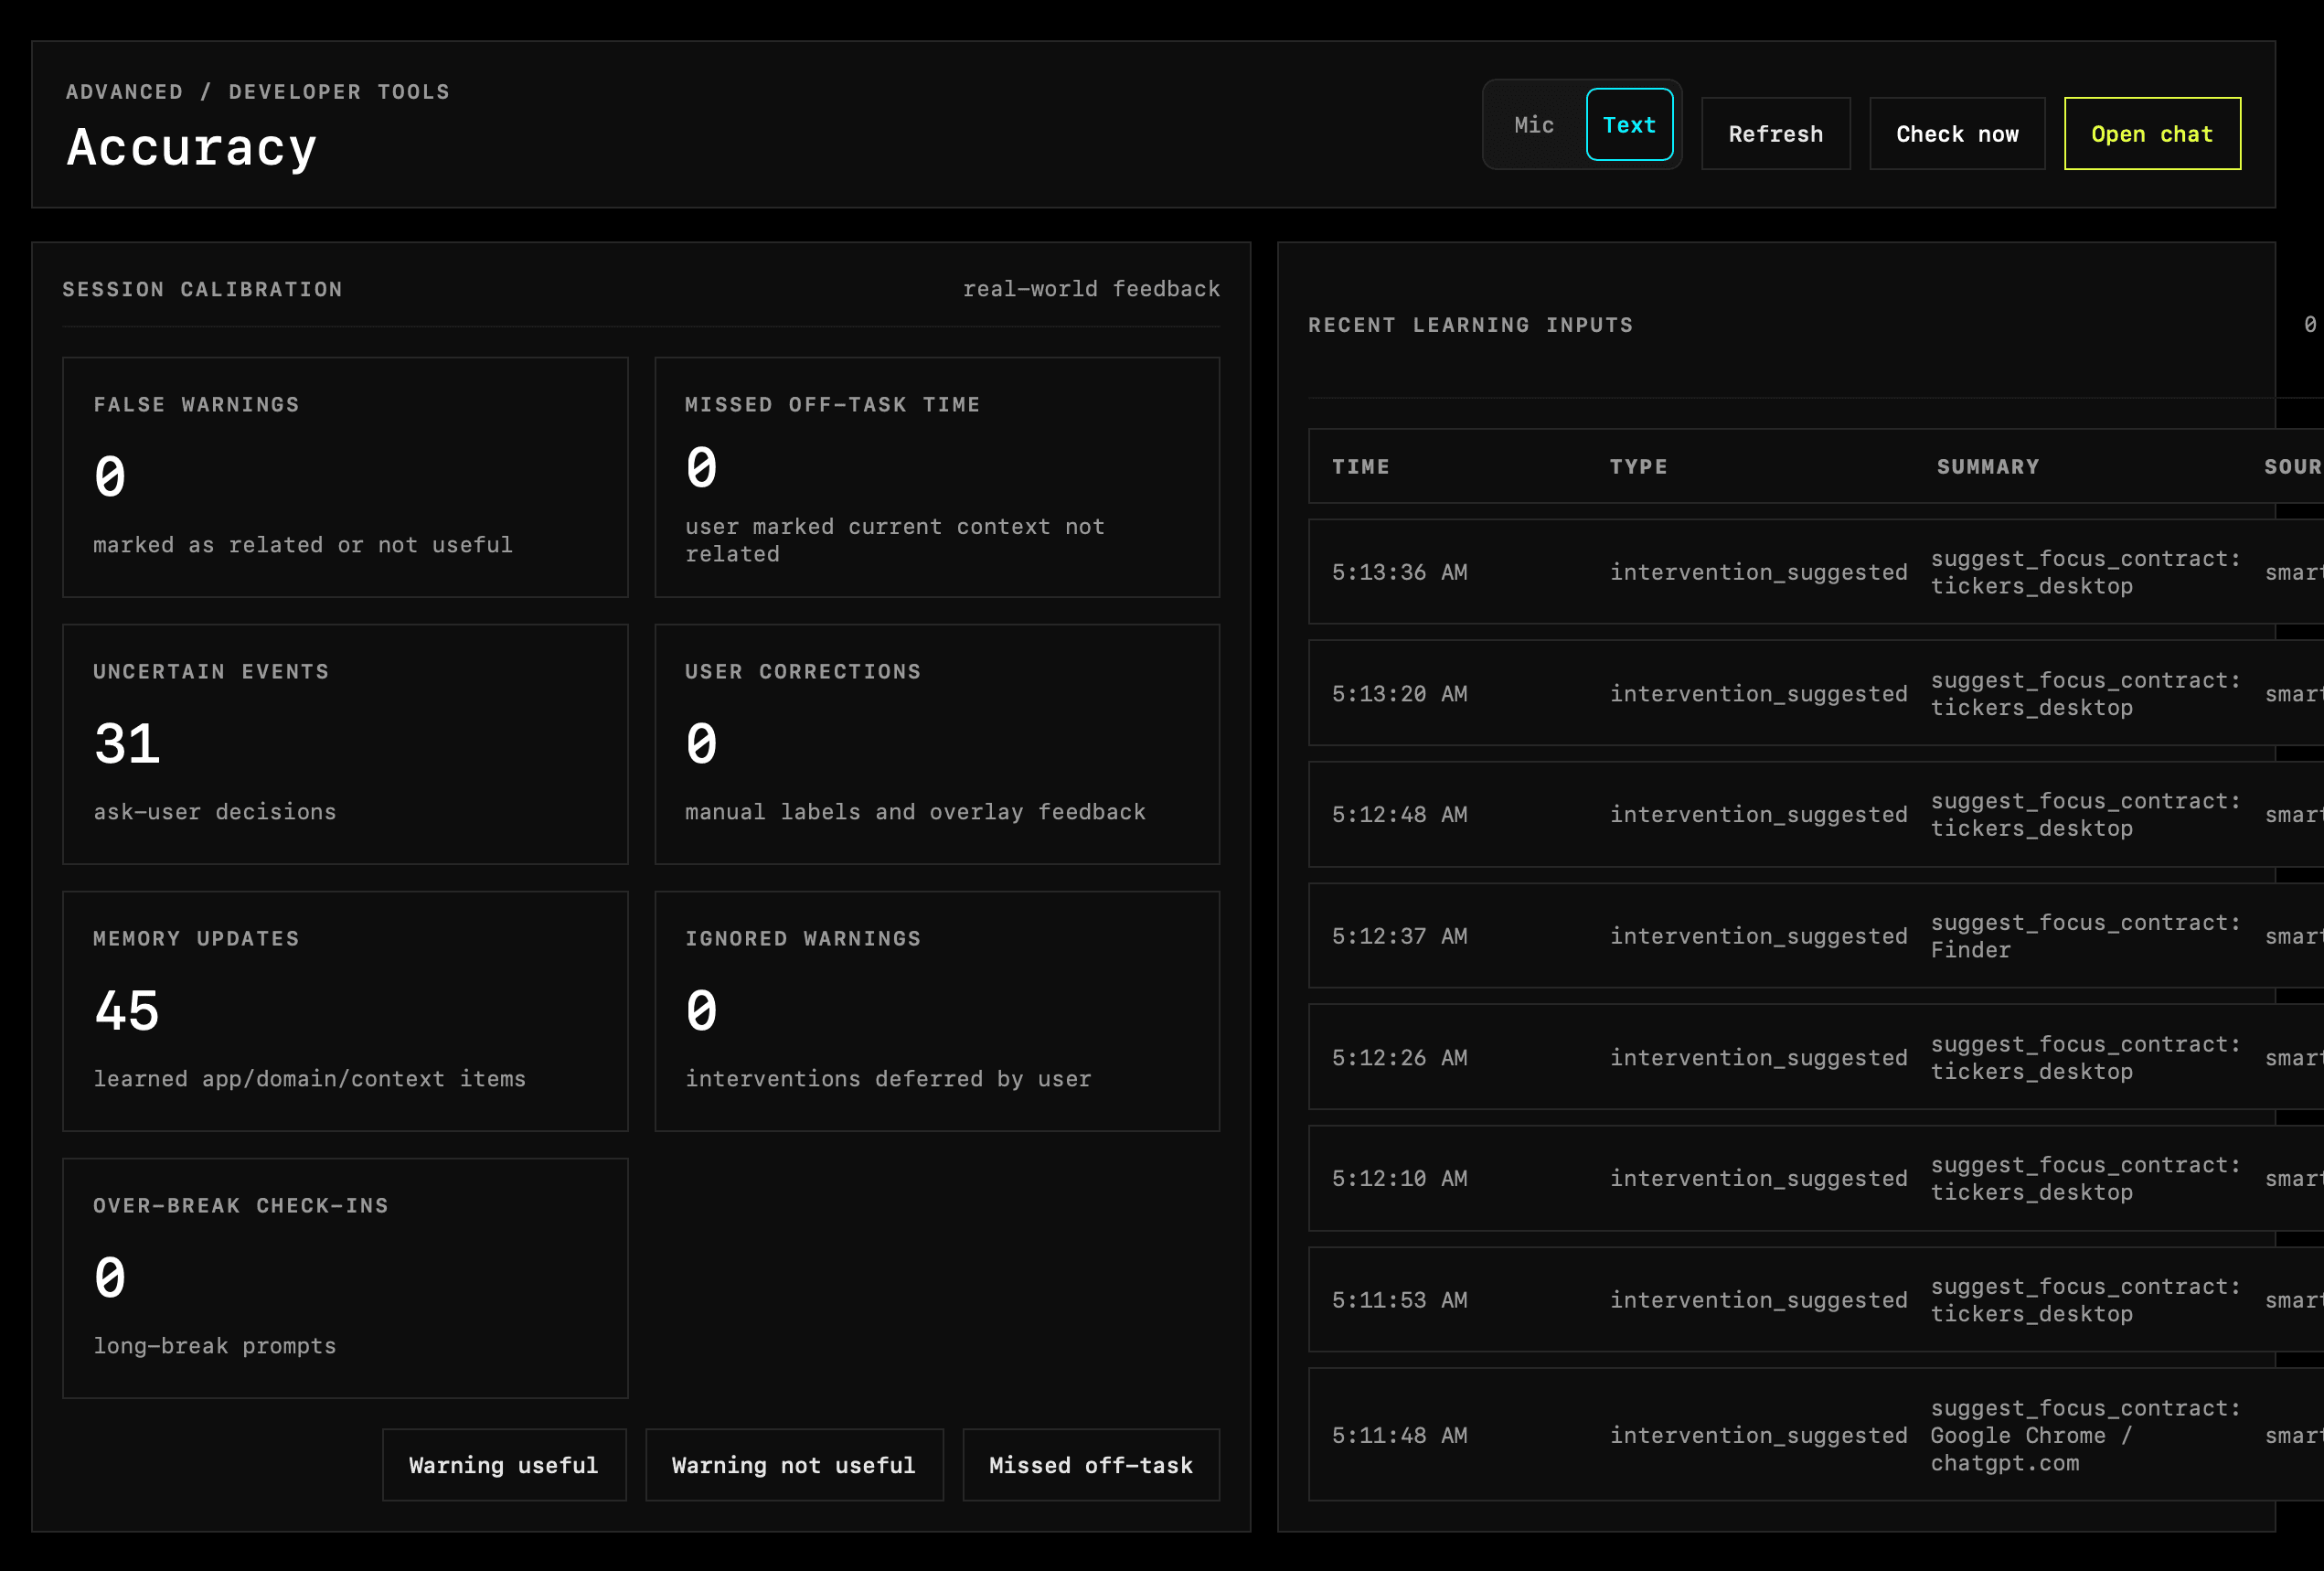Click the Refresh button
Viewport: 2324px width, 1571px height.
tap(1775, 134)
